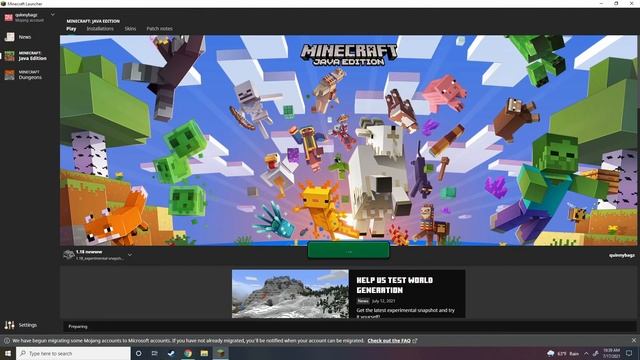
Task: Click the green Play button
Action: click(349, 251)
